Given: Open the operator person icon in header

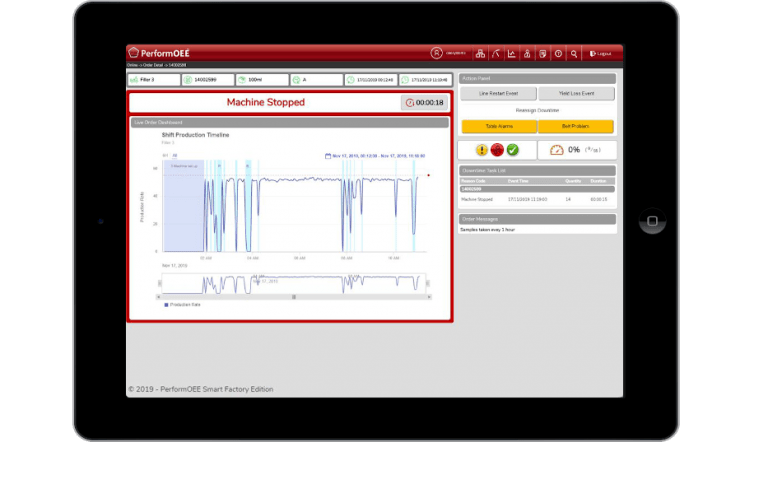Looking at the screenshot, I should (x=527, y=54).
